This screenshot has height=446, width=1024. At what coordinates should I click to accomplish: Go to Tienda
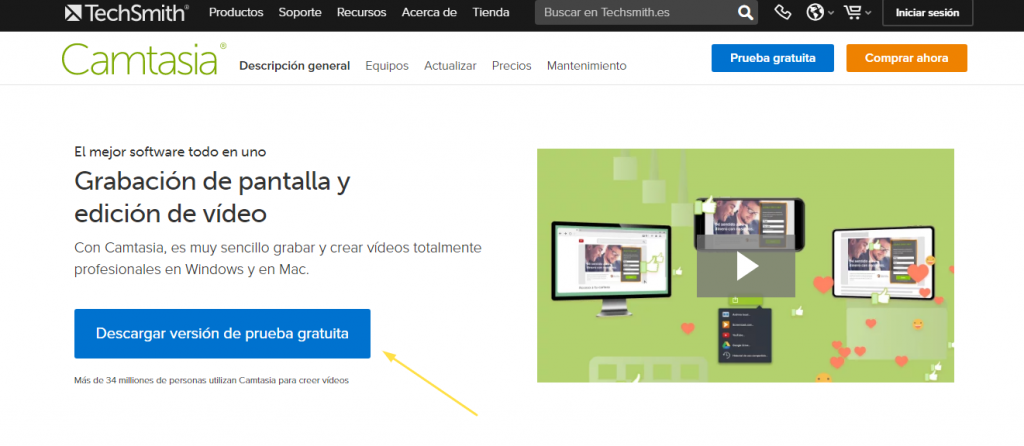(x=490, y=12)
